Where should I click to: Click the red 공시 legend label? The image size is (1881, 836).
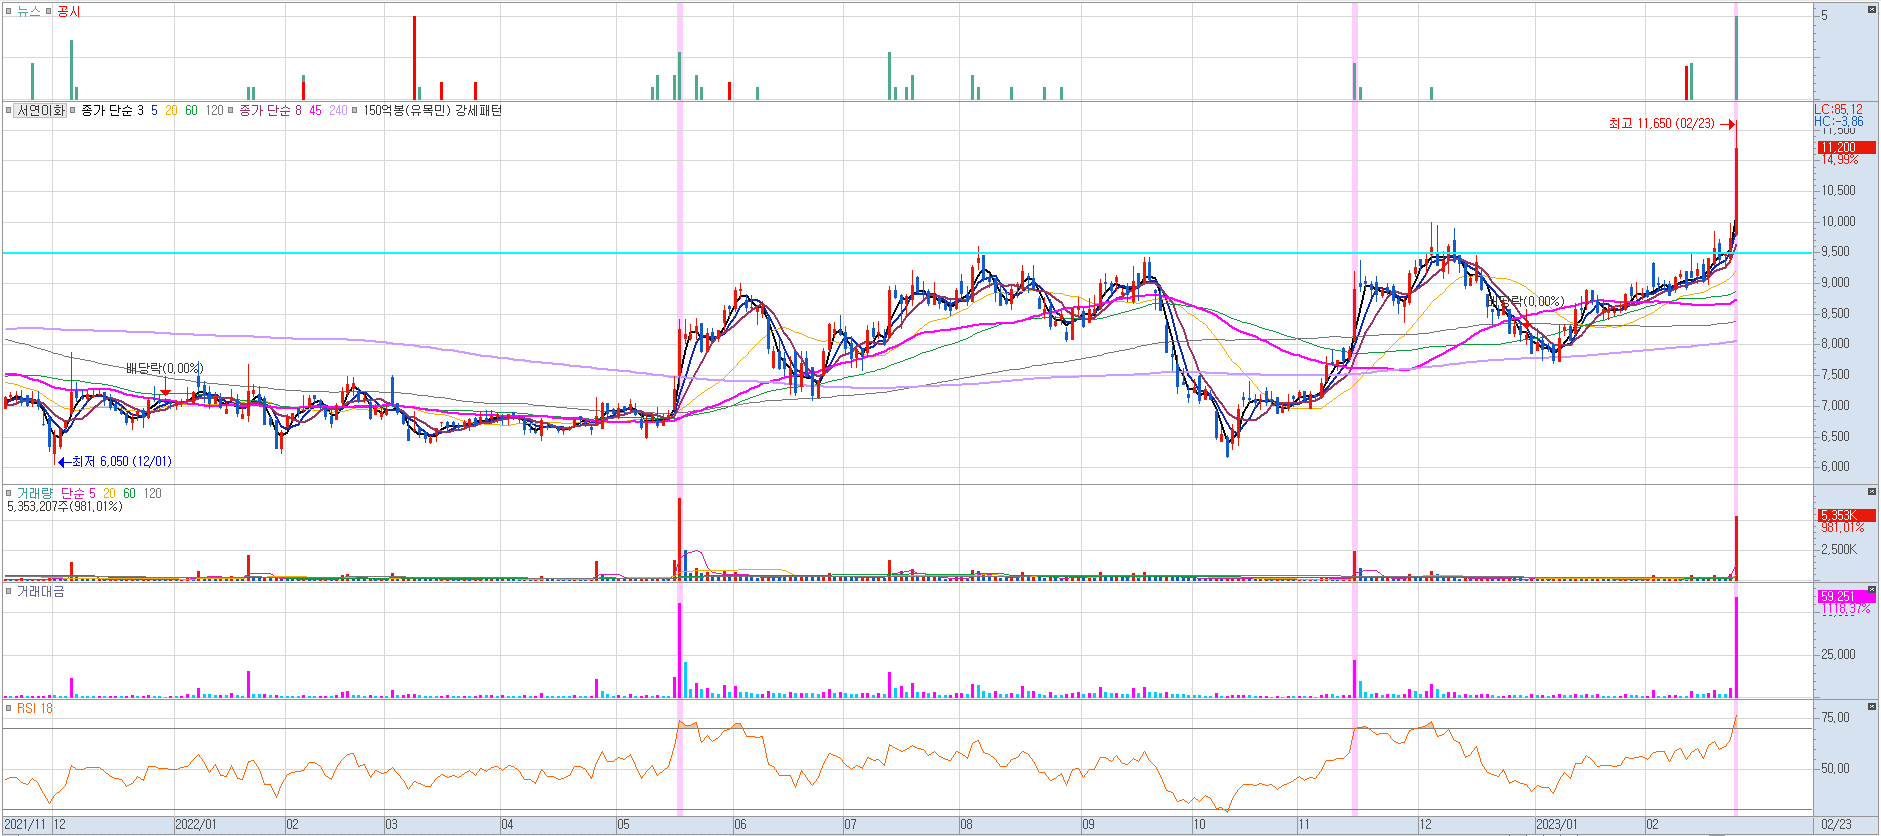pyautogui.click(x=69, y=11)
